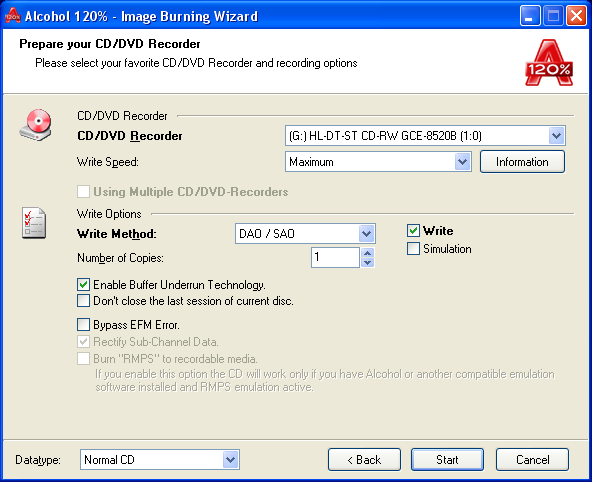Image resolution: width=592 pixels, height=482 pixels.
Task: Close the Image Burning Wizard window
Action: coord(577,16)
